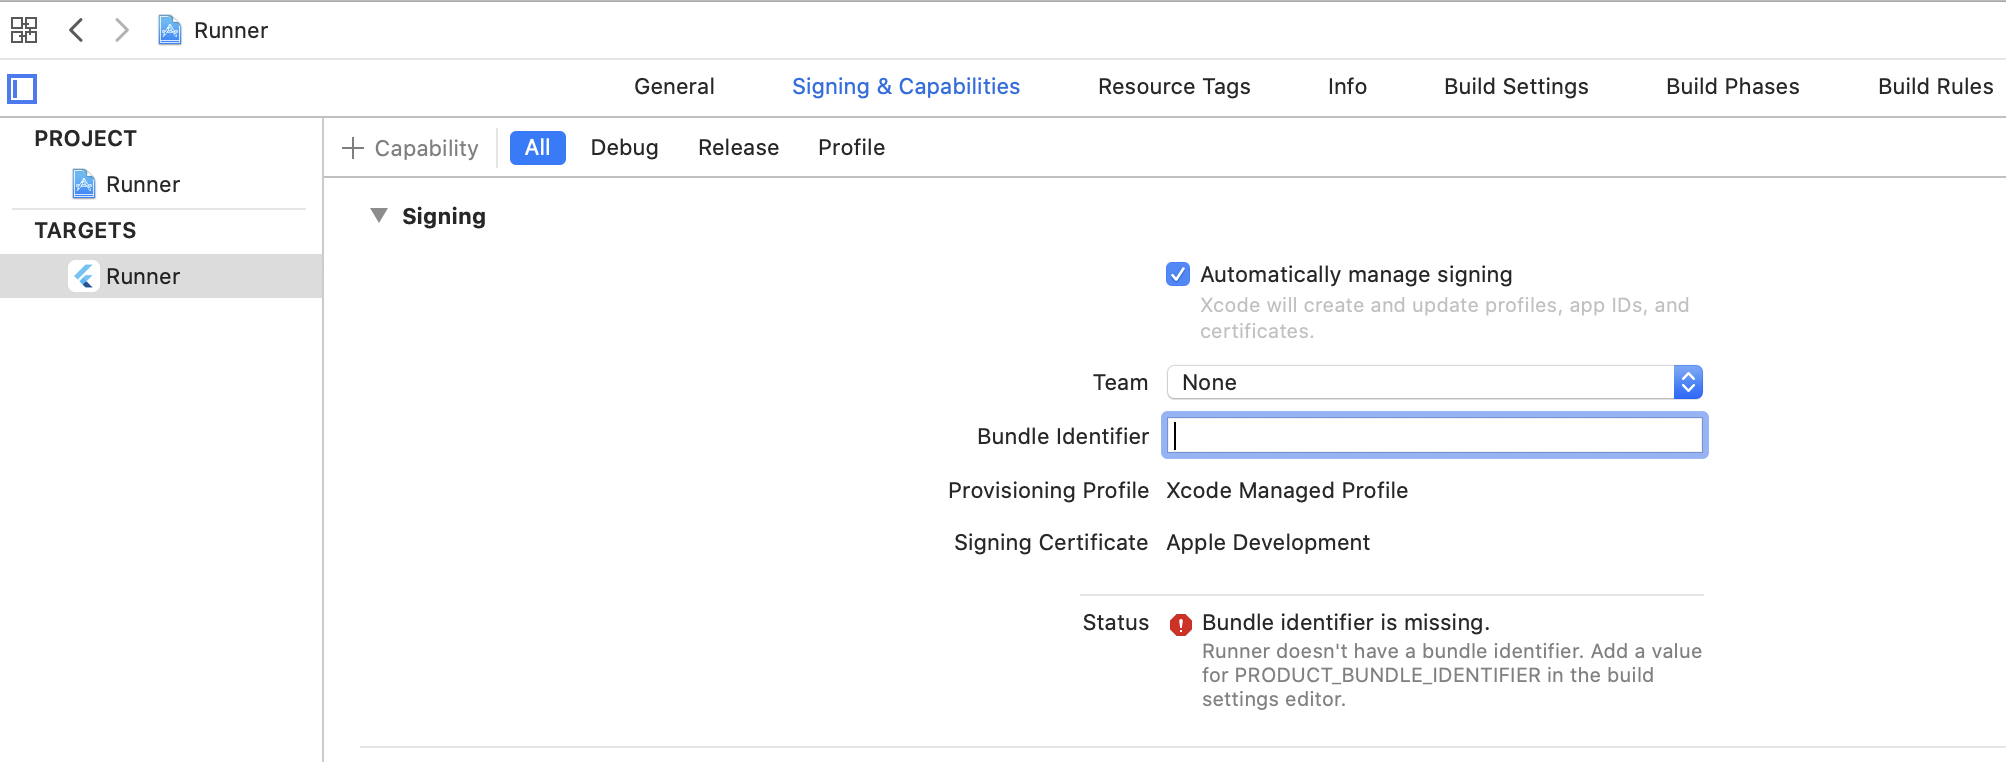Click the Runner project file icon in breadcrumb
Viewport: 2006px width, 762px height.
click(x=170, y=30)
